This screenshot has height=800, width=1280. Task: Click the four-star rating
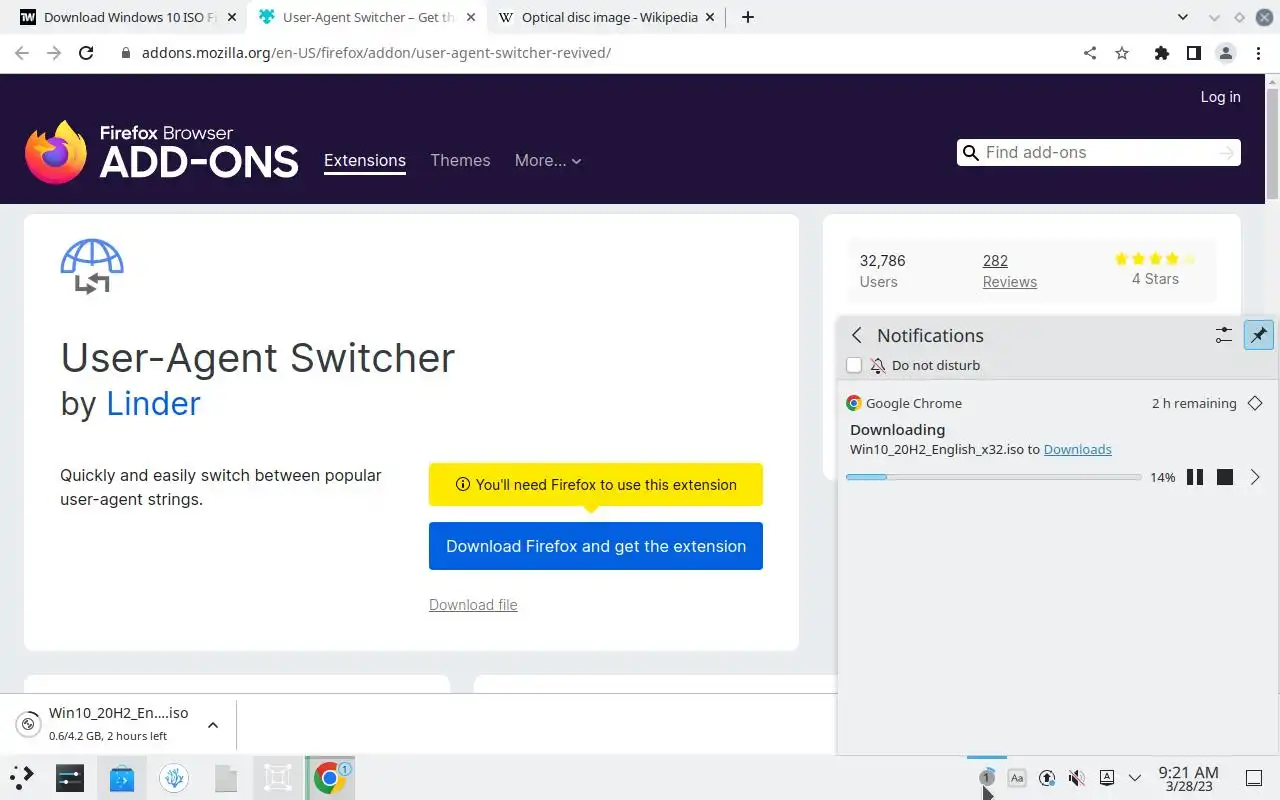pyautogui.click(x=1155, y=258)
